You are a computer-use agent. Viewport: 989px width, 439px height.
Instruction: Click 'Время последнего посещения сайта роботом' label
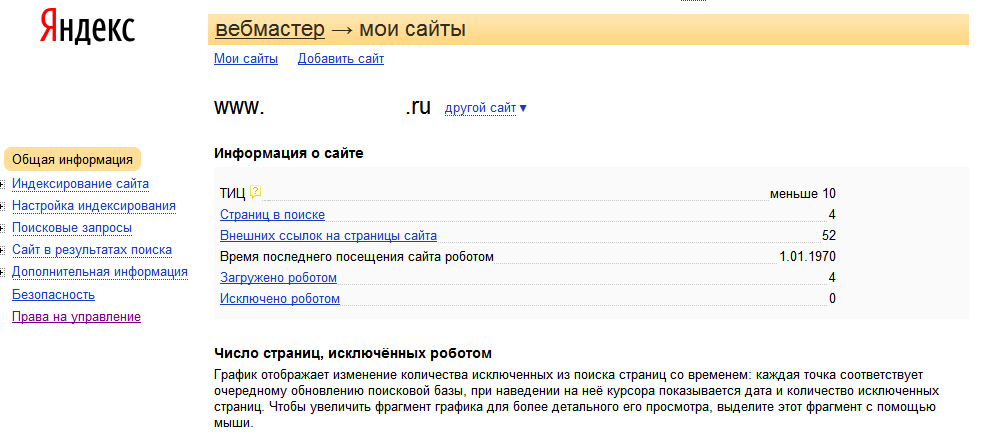pos(357,257)
